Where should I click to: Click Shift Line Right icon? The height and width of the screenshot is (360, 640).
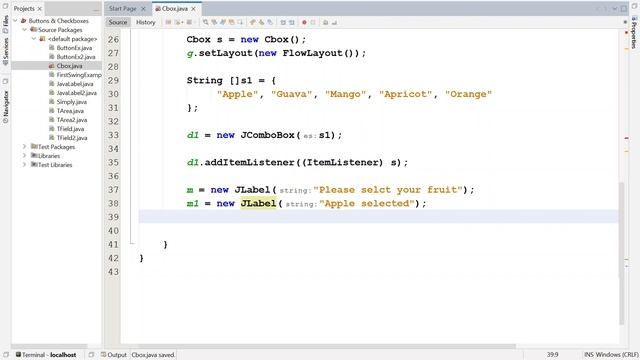coord(291,22)
